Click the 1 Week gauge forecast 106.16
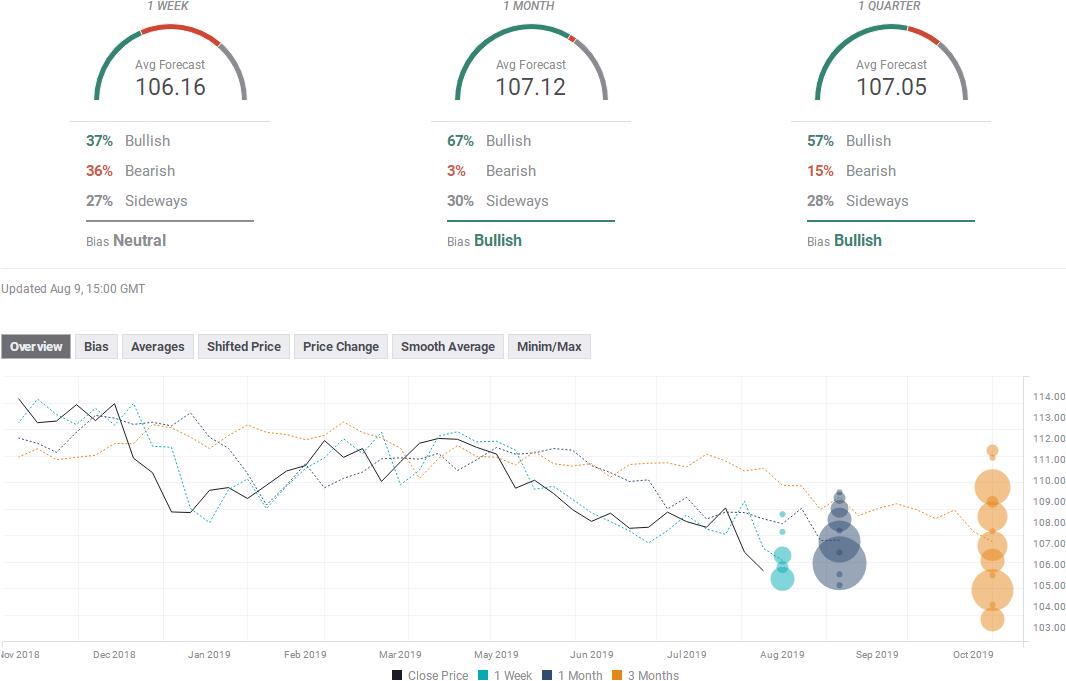The image size is (1066, 681). [170, 87]
